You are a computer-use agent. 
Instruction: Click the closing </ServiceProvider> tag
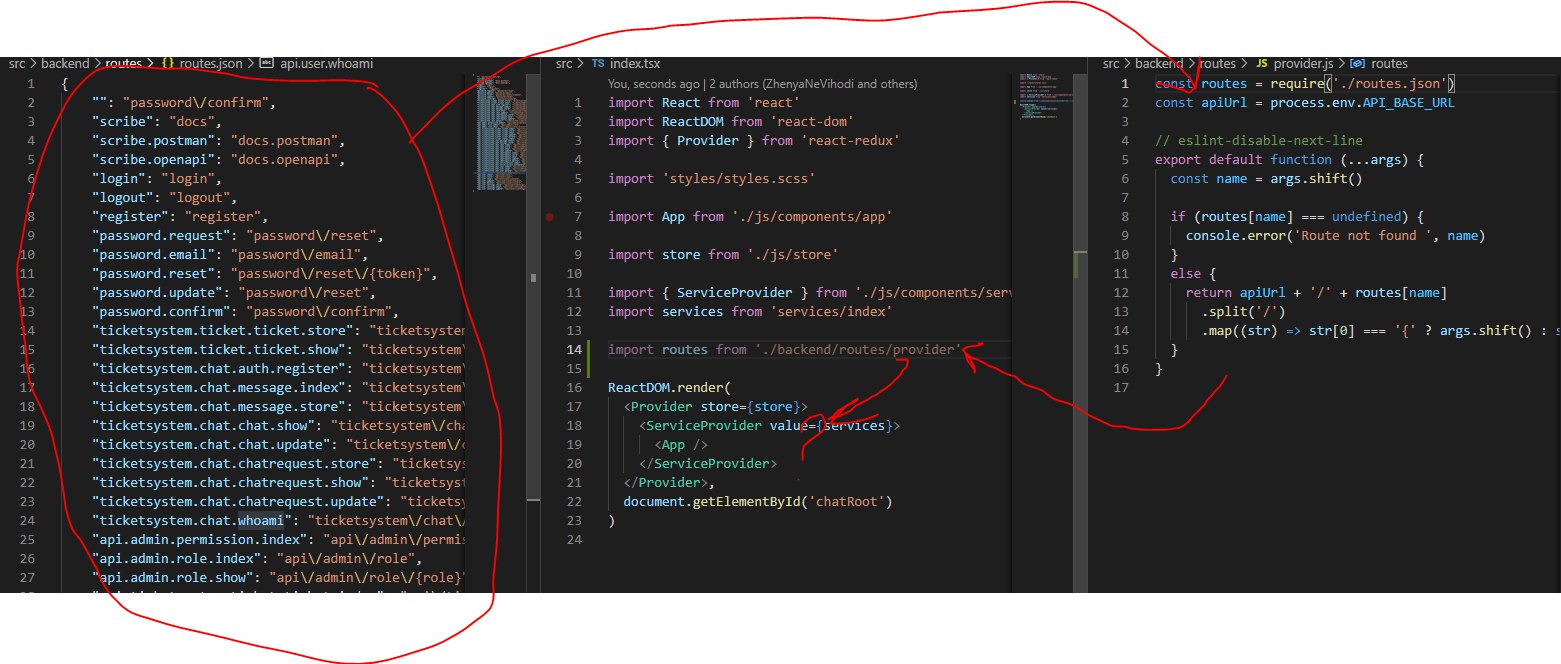pos(708,464)
